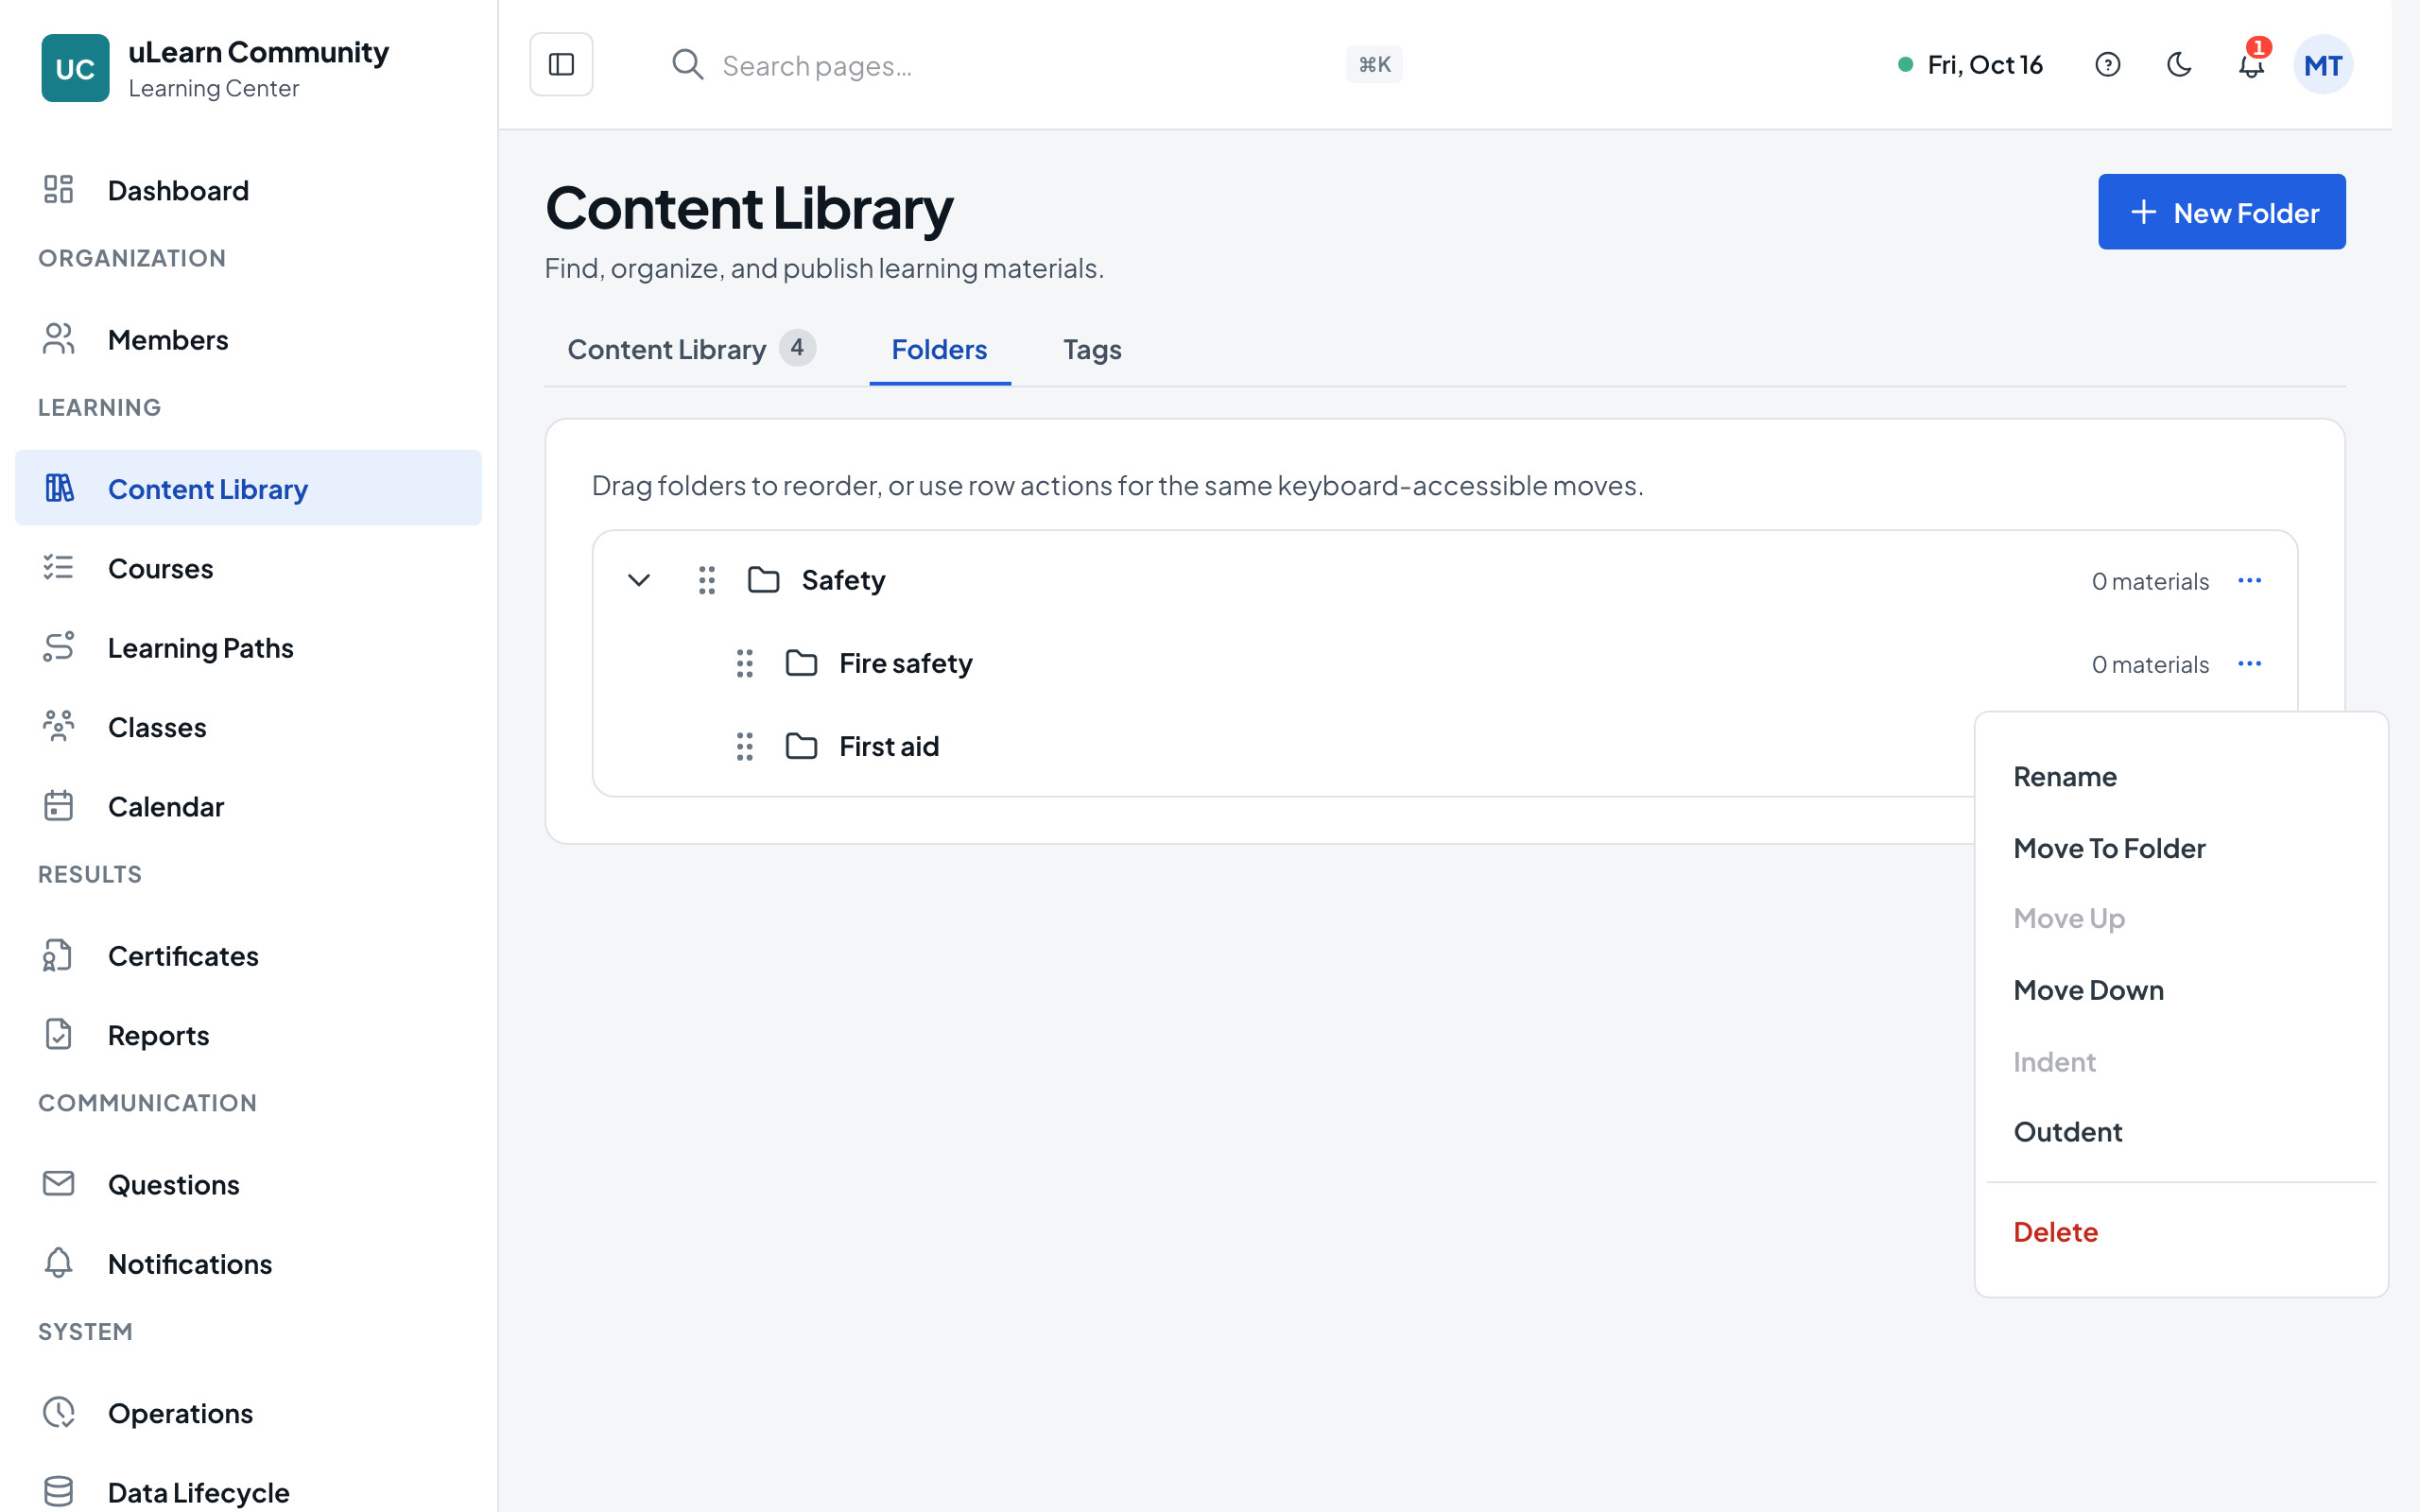Open the help question-mark icon
This screenshot has height=1512, width=2420.
click(2107, 65)
